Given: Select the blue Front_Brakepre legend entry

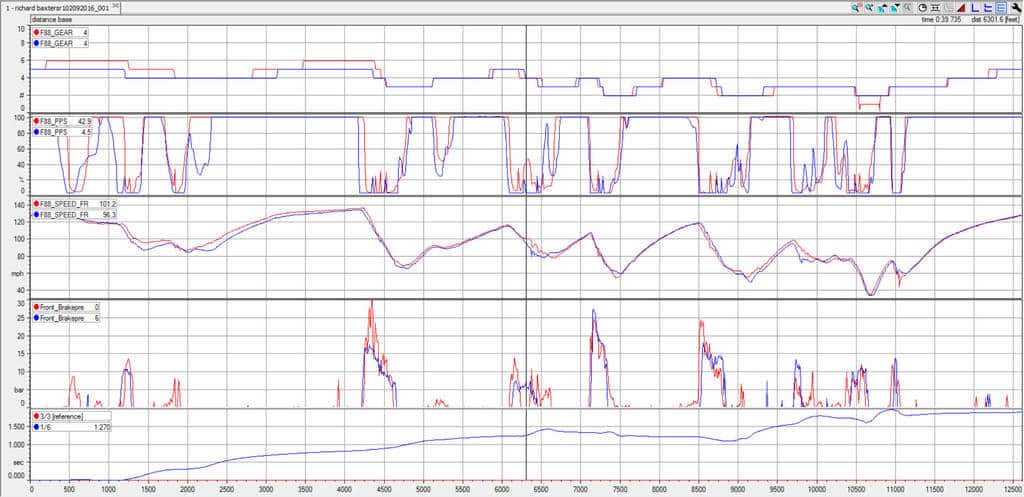Looking at the screenshot, I should pos(67,317).
